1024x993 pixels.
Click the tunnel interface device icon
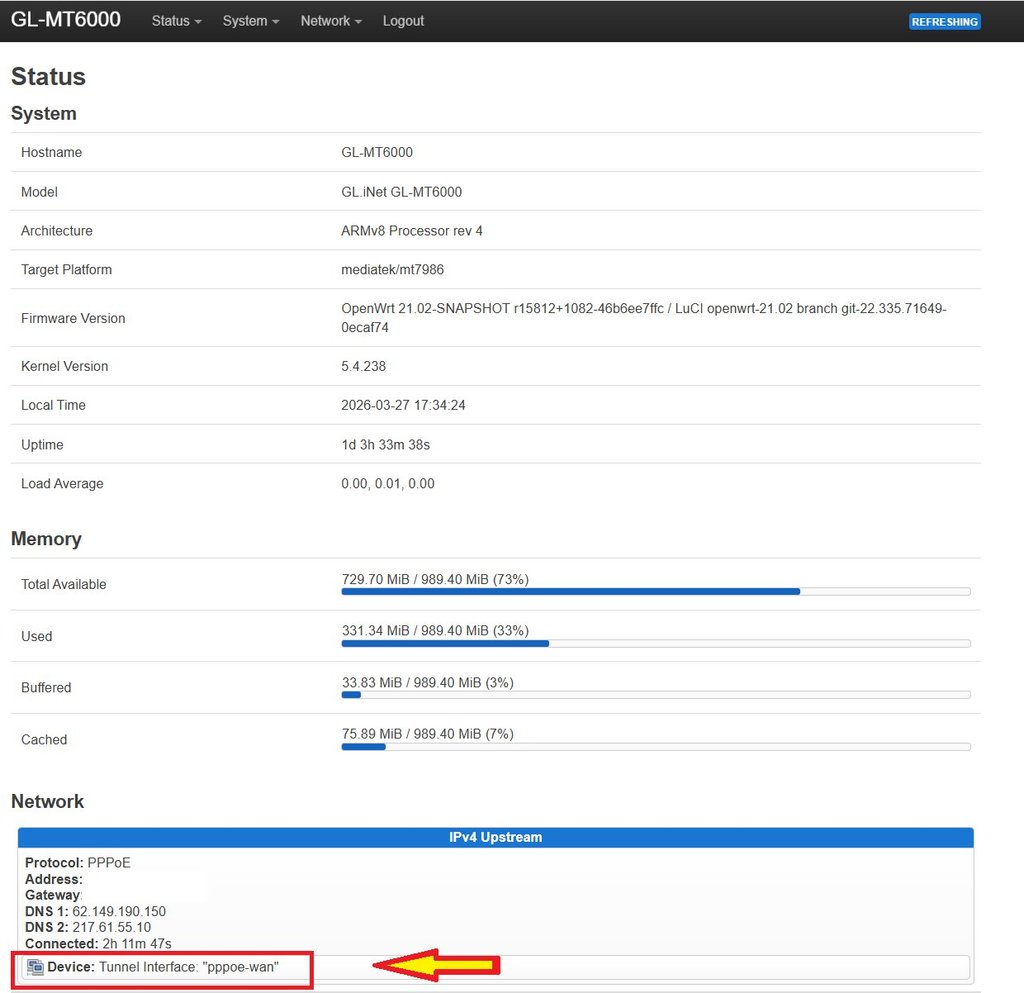click(35, 967)
